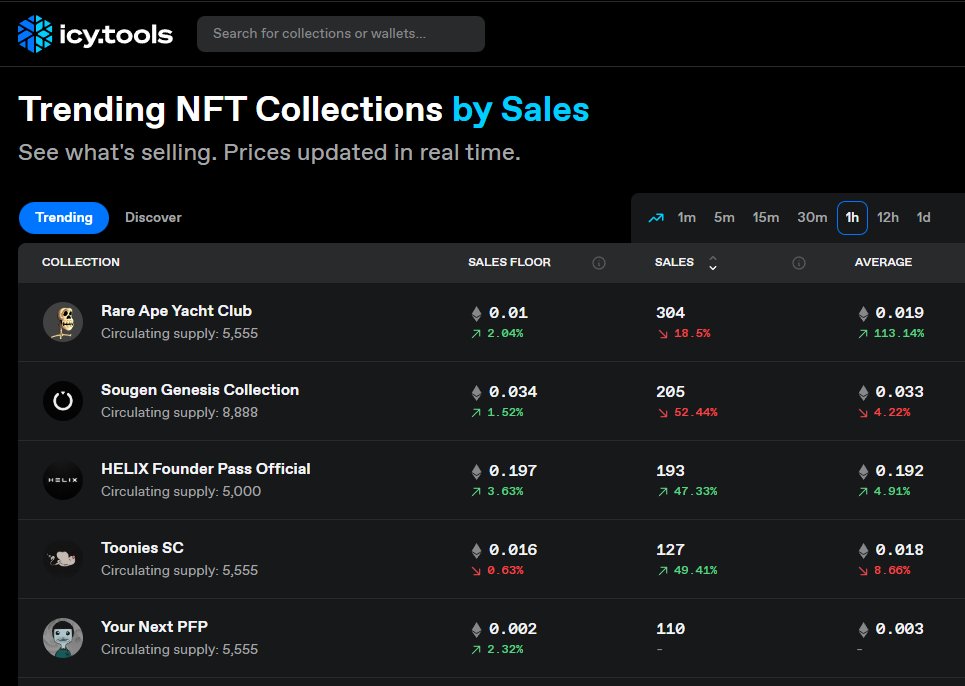The image size is (965, 686).
Task: Click the Ethereum icon beside floor 0.016
Action: pos(476,551)
